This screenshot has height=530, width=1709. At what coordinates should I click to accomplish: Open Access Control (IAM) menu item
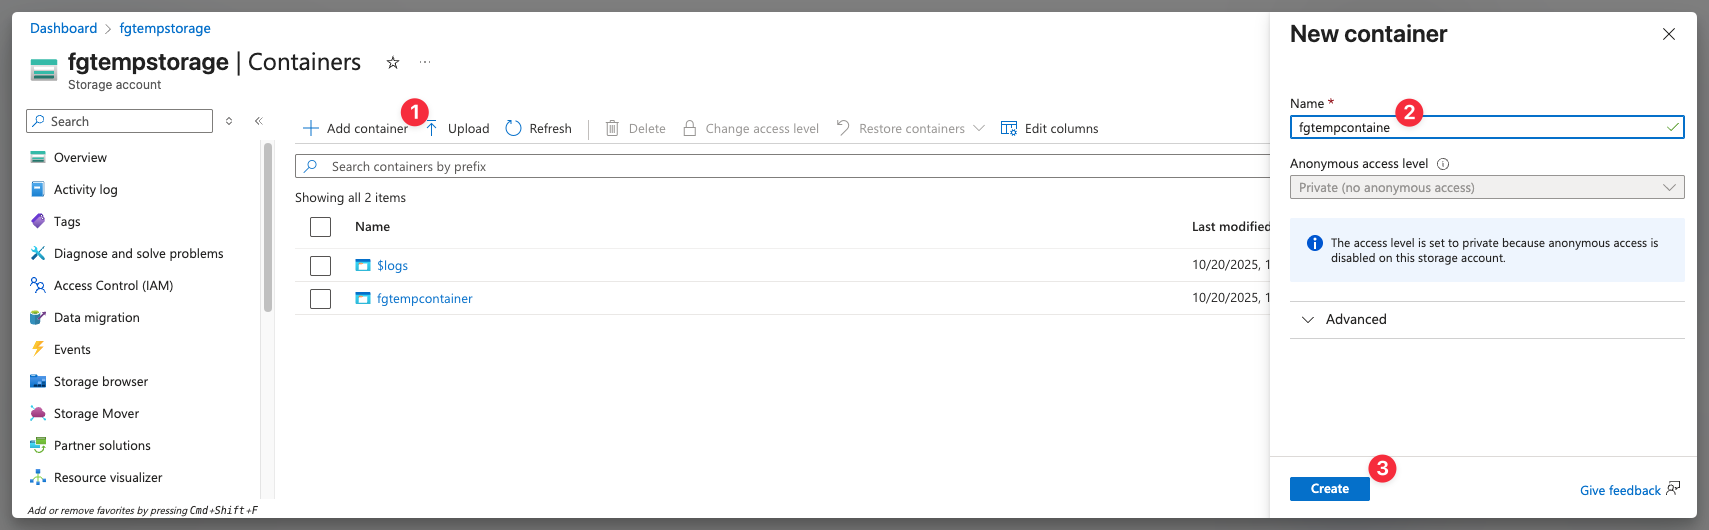113,285
